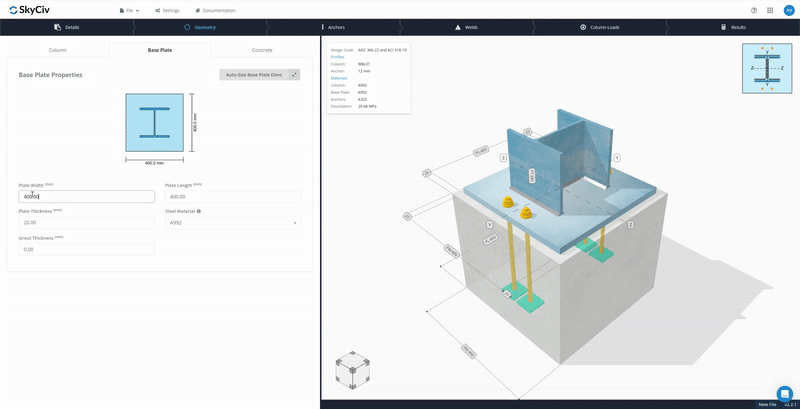The width and height of the screenshot is (800, 409).
Task: Click the top-view plan thumbnail
Action: 766,68
